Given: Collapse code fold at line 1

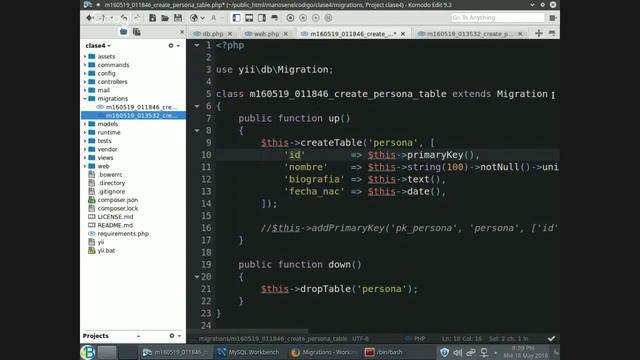Looking at the screenshot, I should (197, 45).
